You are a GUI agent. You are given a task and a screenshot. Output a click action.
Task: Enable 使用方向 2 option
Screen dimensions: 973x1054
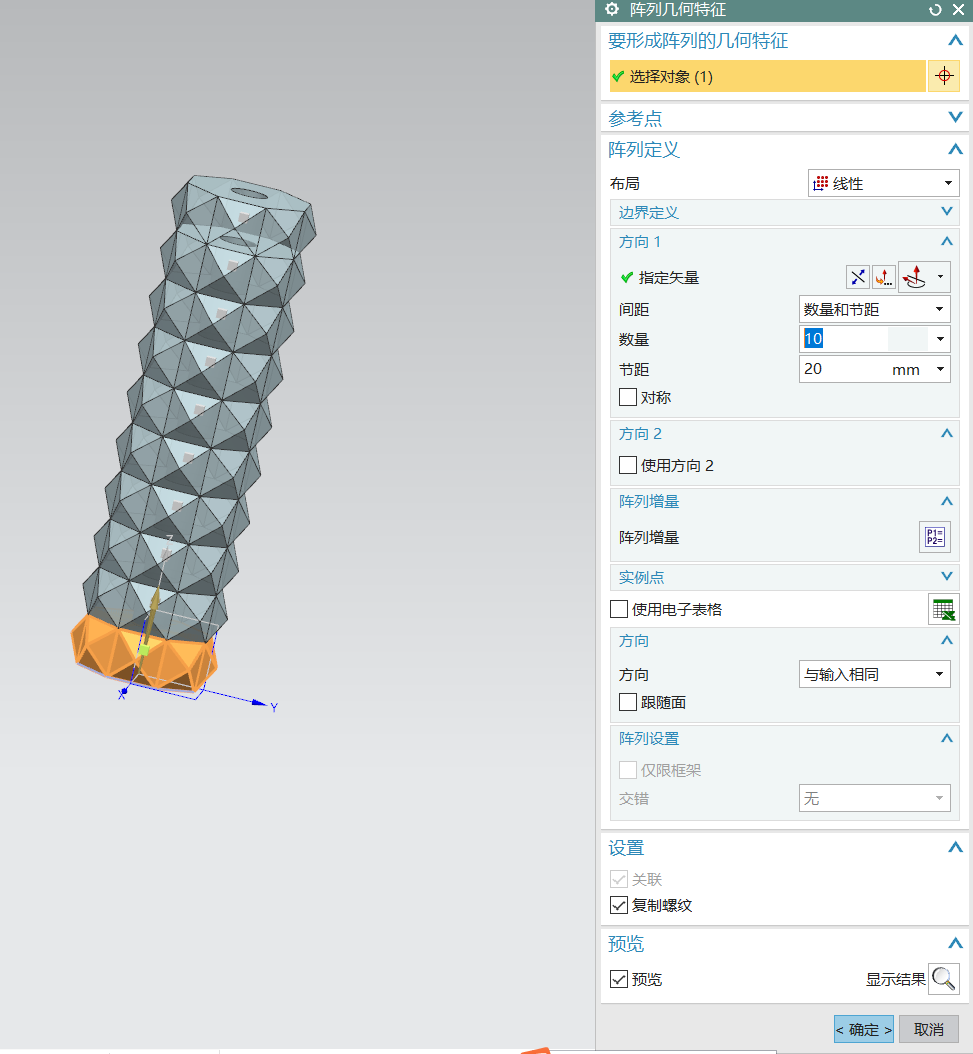[x=628, y=465]
